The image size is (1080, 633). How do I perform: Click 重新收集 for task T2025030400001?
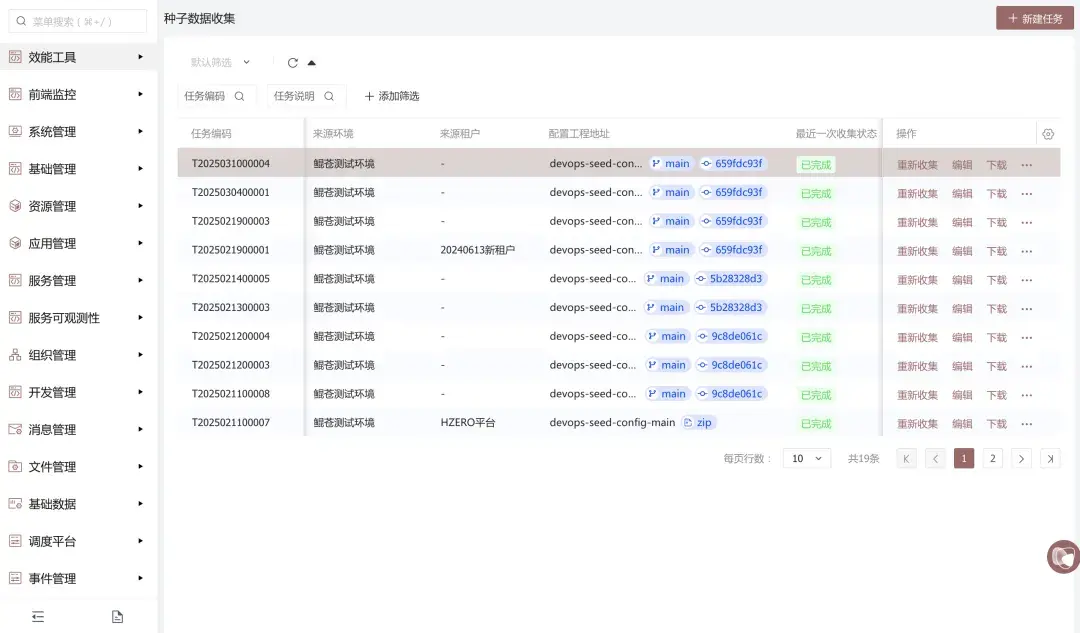(917, 194)
